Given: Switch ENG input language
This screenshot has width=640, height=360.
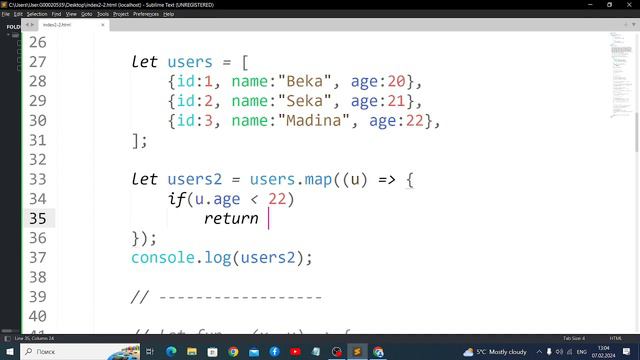Looking at the screenshot, I should pyautogui.click(x=582, y=351).
